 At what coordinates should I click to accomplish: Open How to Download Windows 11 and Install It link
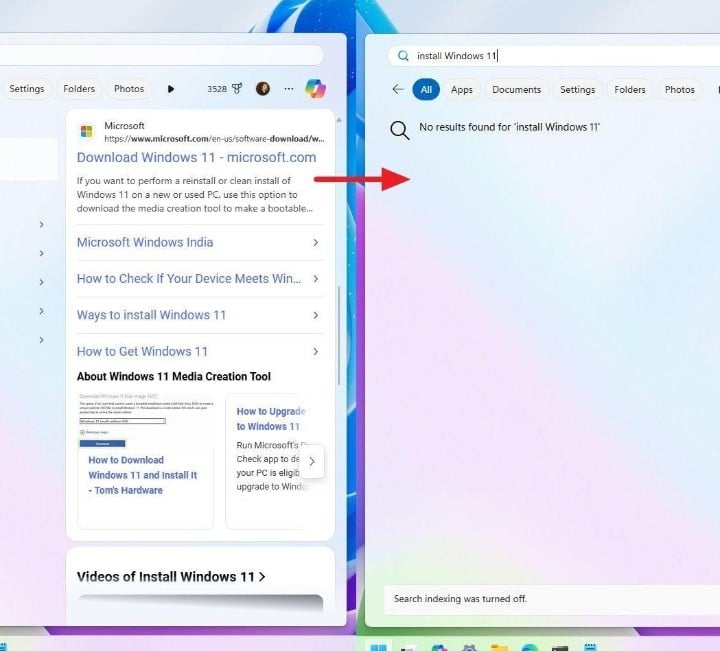(143, 475)
